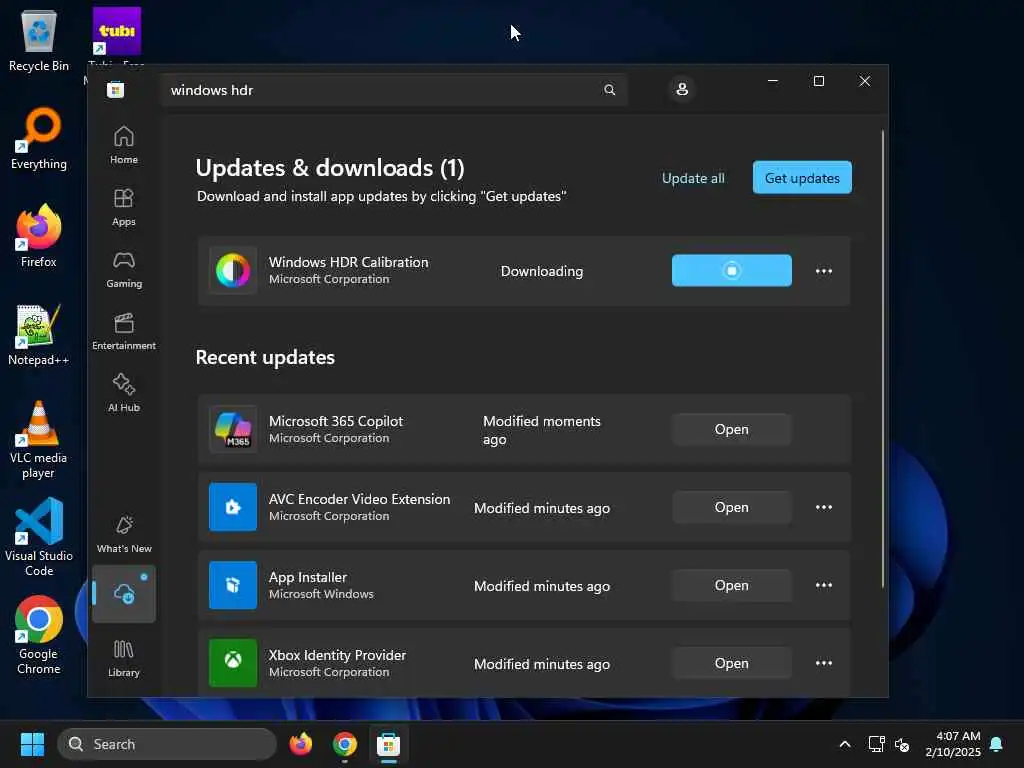Open the Home section in Store sidebar
The width and height of the screenshot is (1024, 768).
[x=123, y=145]
